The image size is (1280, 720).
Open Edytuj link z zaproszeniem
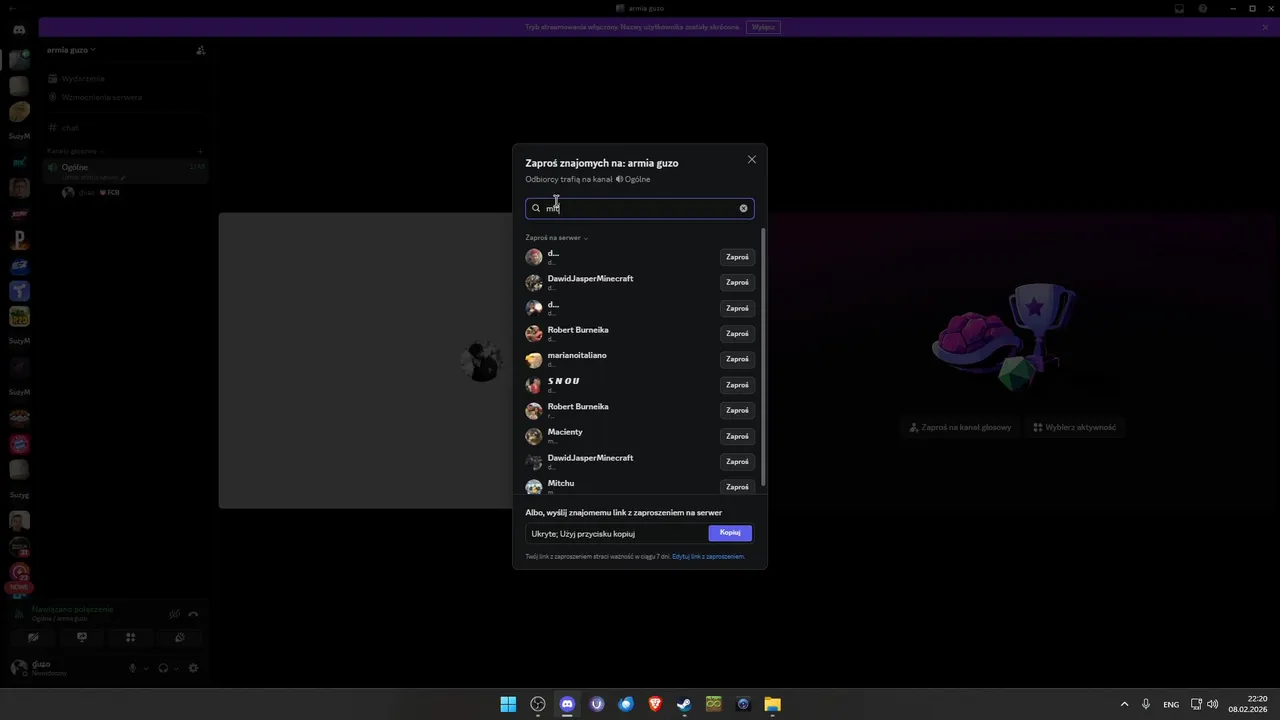point(708,556)
